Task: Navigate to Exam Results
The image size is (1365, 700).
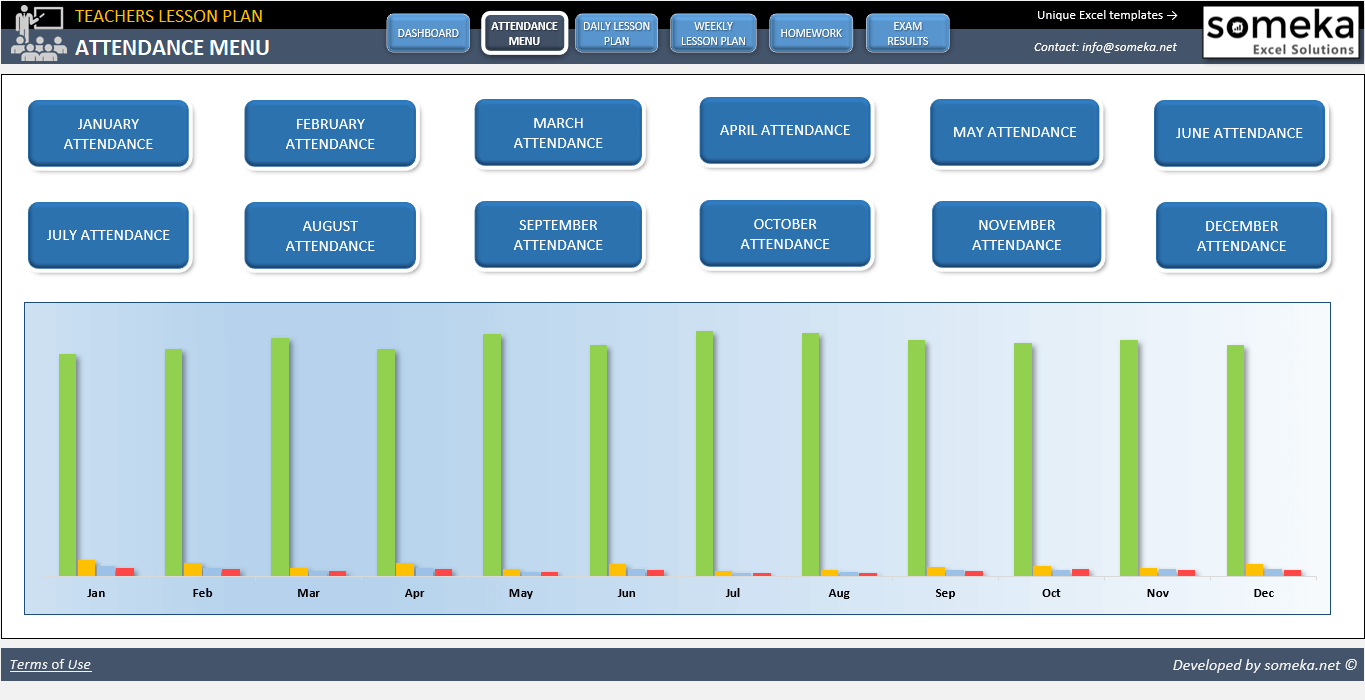Action: (x=907, y=34)
